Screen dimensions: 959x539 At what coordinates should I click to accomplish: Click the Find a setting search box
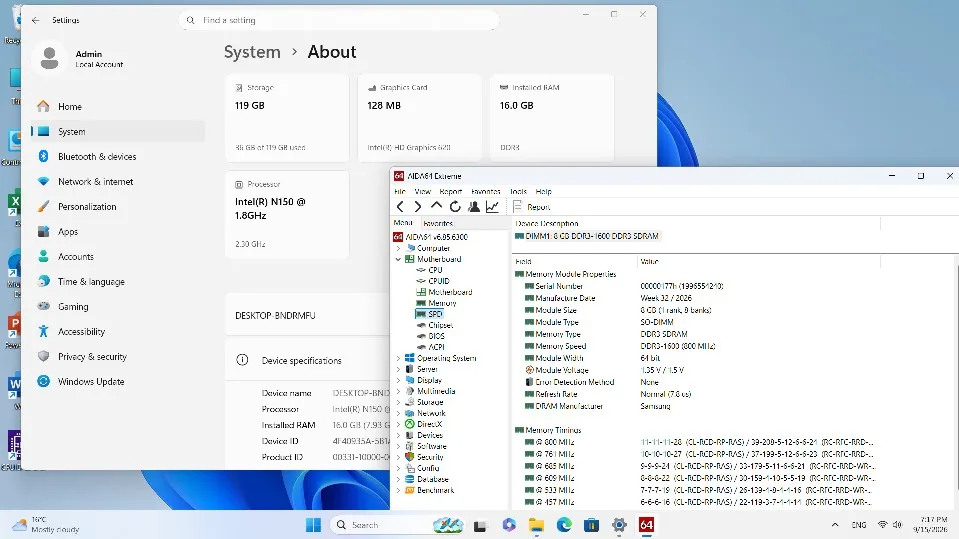(339, 20)
